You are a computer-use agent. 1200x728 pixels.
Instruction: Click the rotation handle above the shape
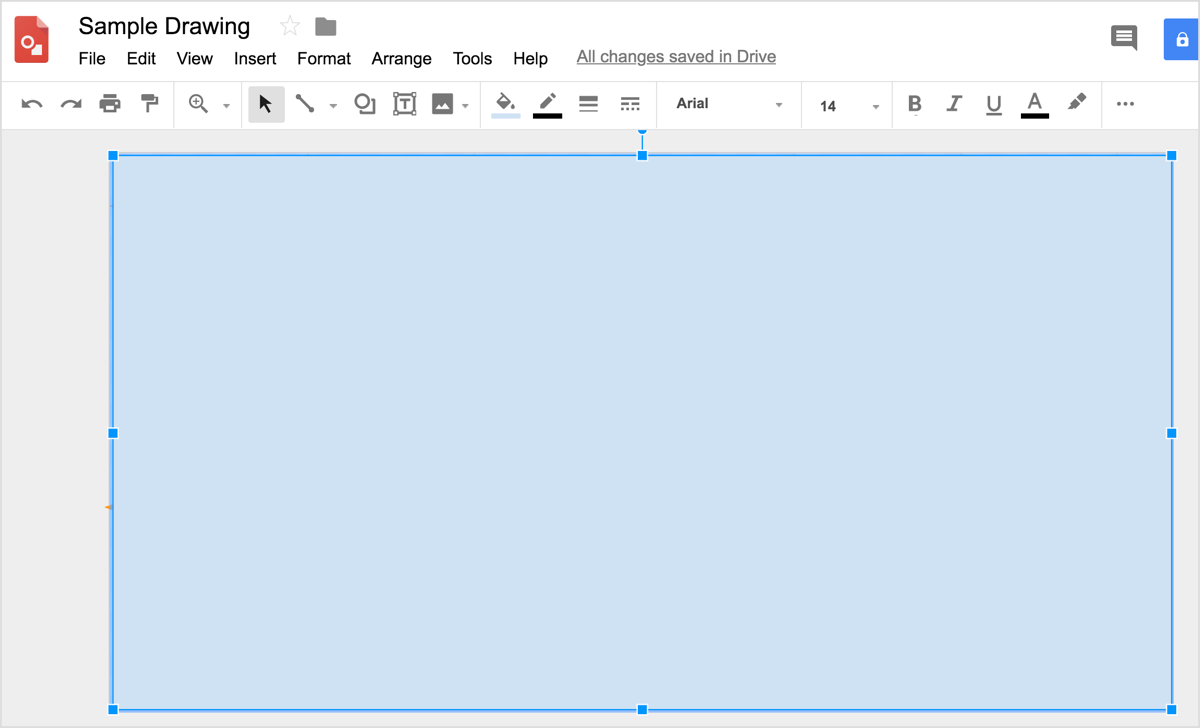642,130
